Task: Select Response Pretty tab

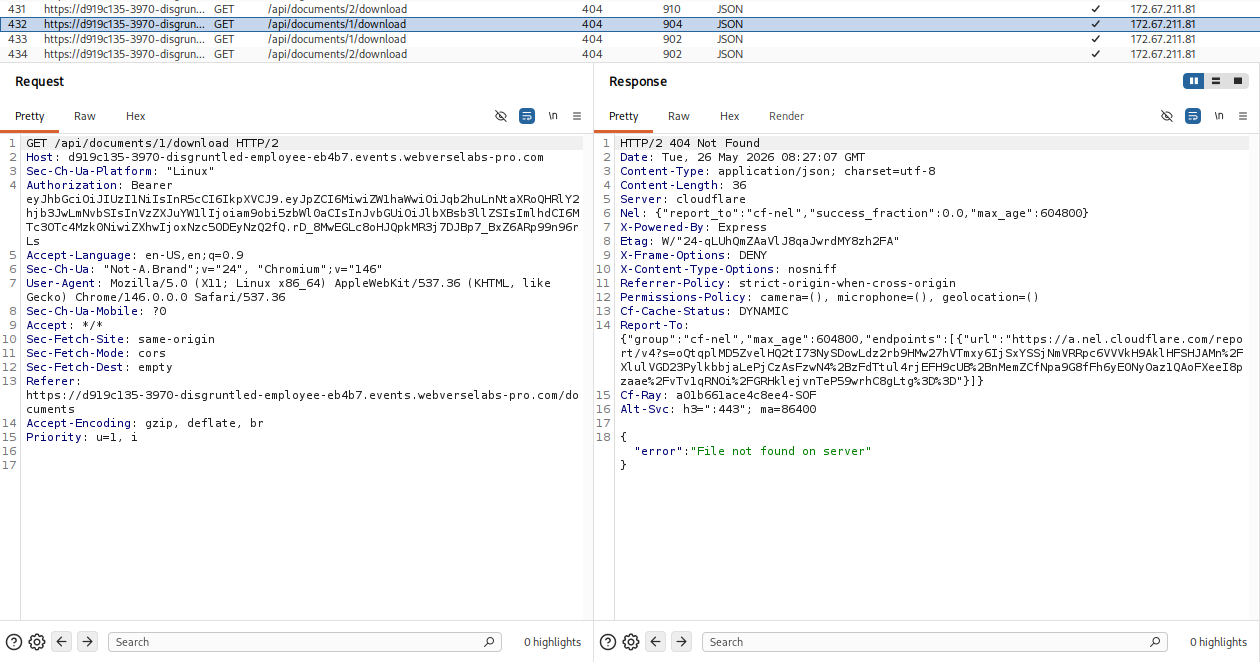Action: tap(624, 116)
